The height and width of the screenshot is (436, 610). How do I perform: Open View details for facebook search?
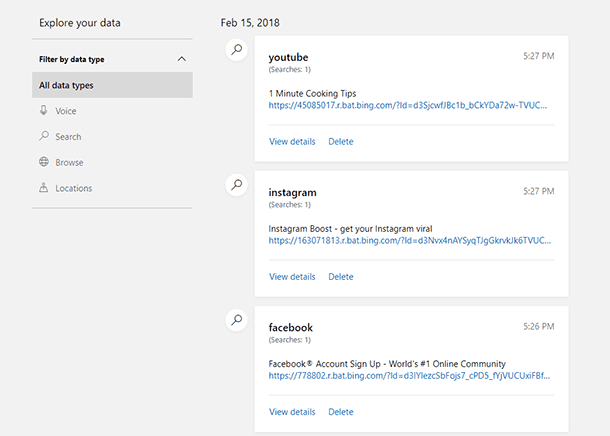tap(292, 412)
